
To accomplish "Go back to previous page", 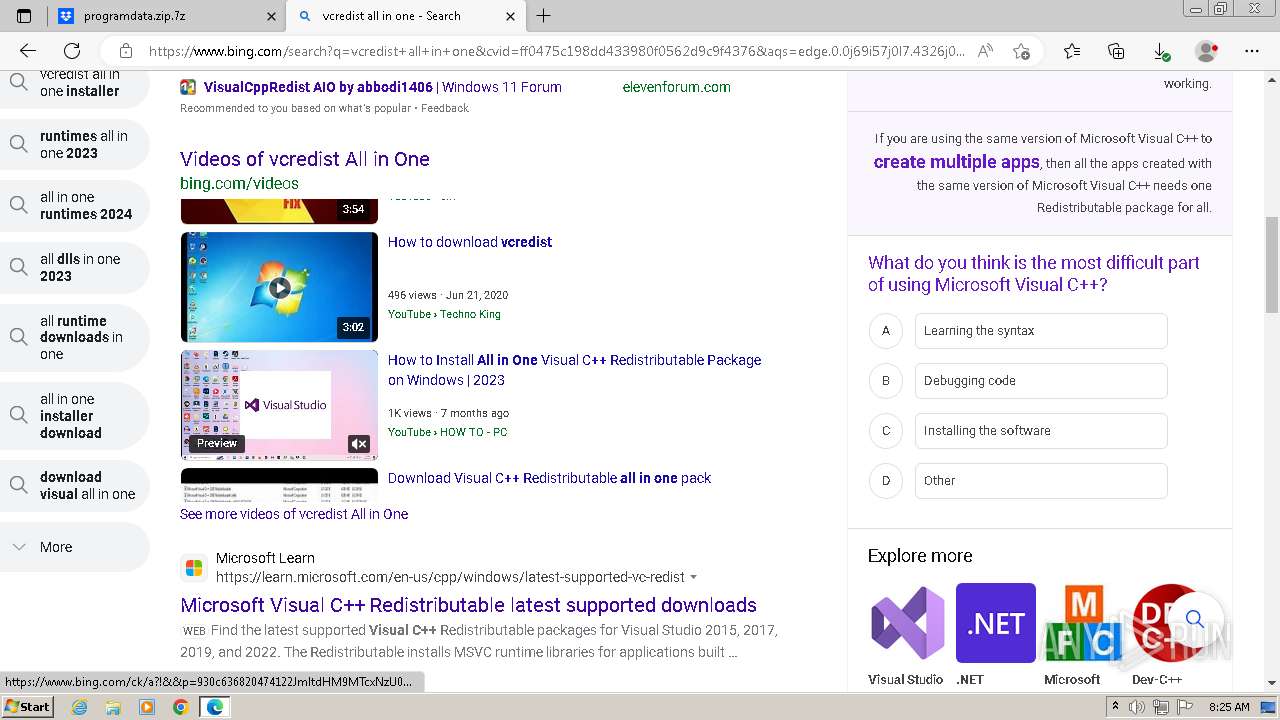I will pyautogui.click(x=28, y=51).
